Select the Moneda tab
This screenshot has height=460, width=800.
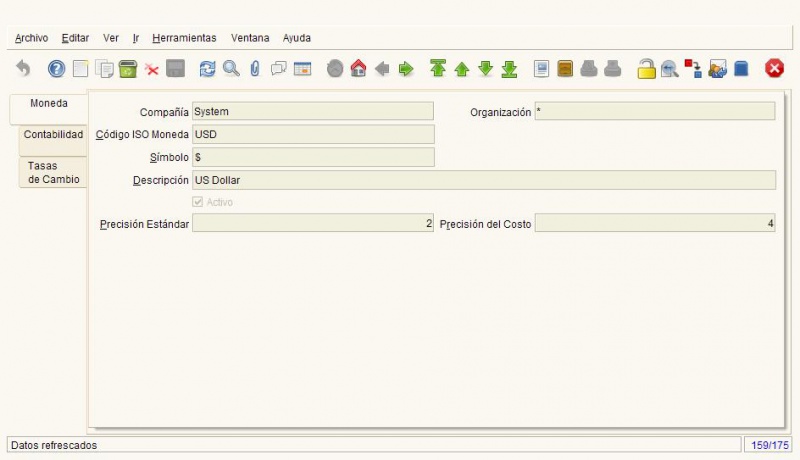tap(48, 109)
